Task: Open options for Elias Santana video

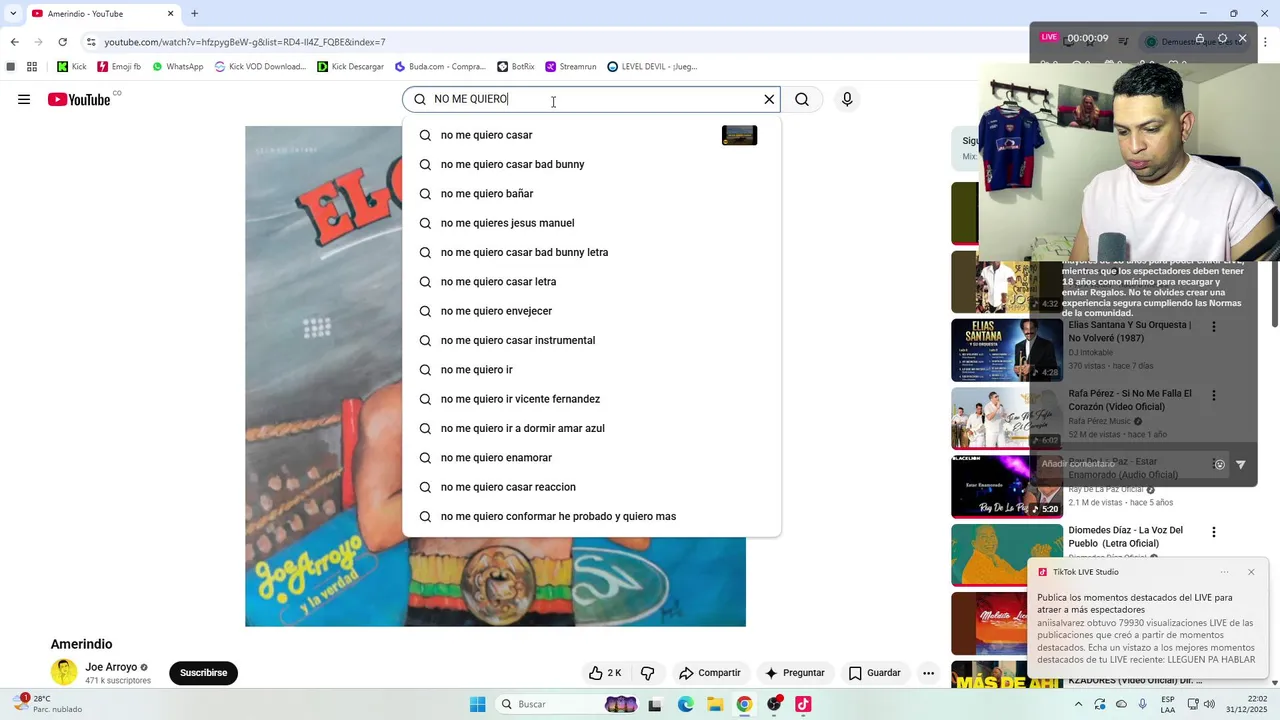Action: click(x=1214, y=327)
